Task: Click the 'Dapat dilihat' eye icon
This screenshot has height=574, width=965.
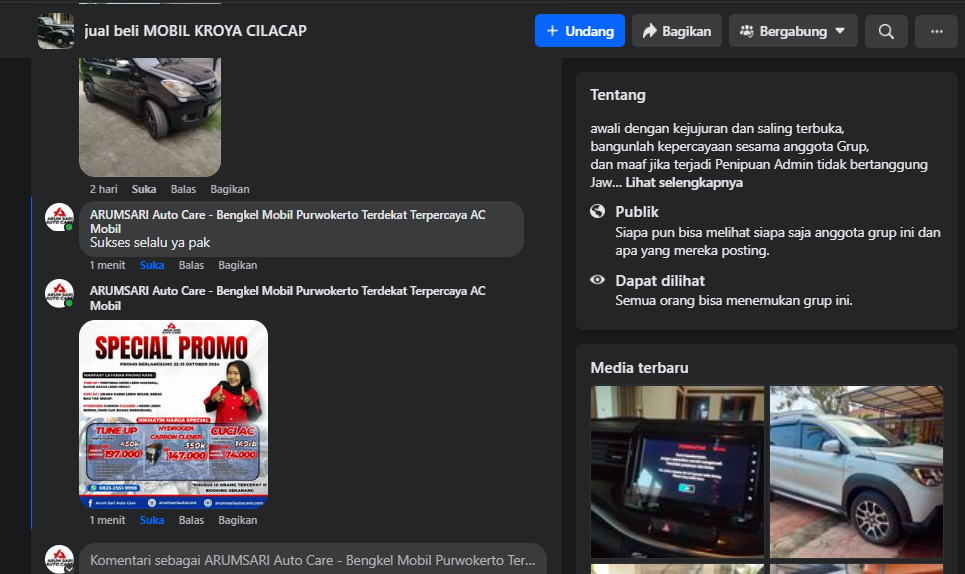Action: (x=598, y=280)
